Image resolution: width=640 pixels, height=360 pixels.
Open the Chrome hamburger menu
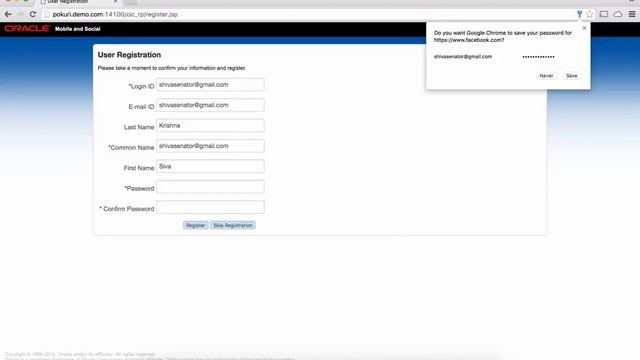(x=632, y=14)
